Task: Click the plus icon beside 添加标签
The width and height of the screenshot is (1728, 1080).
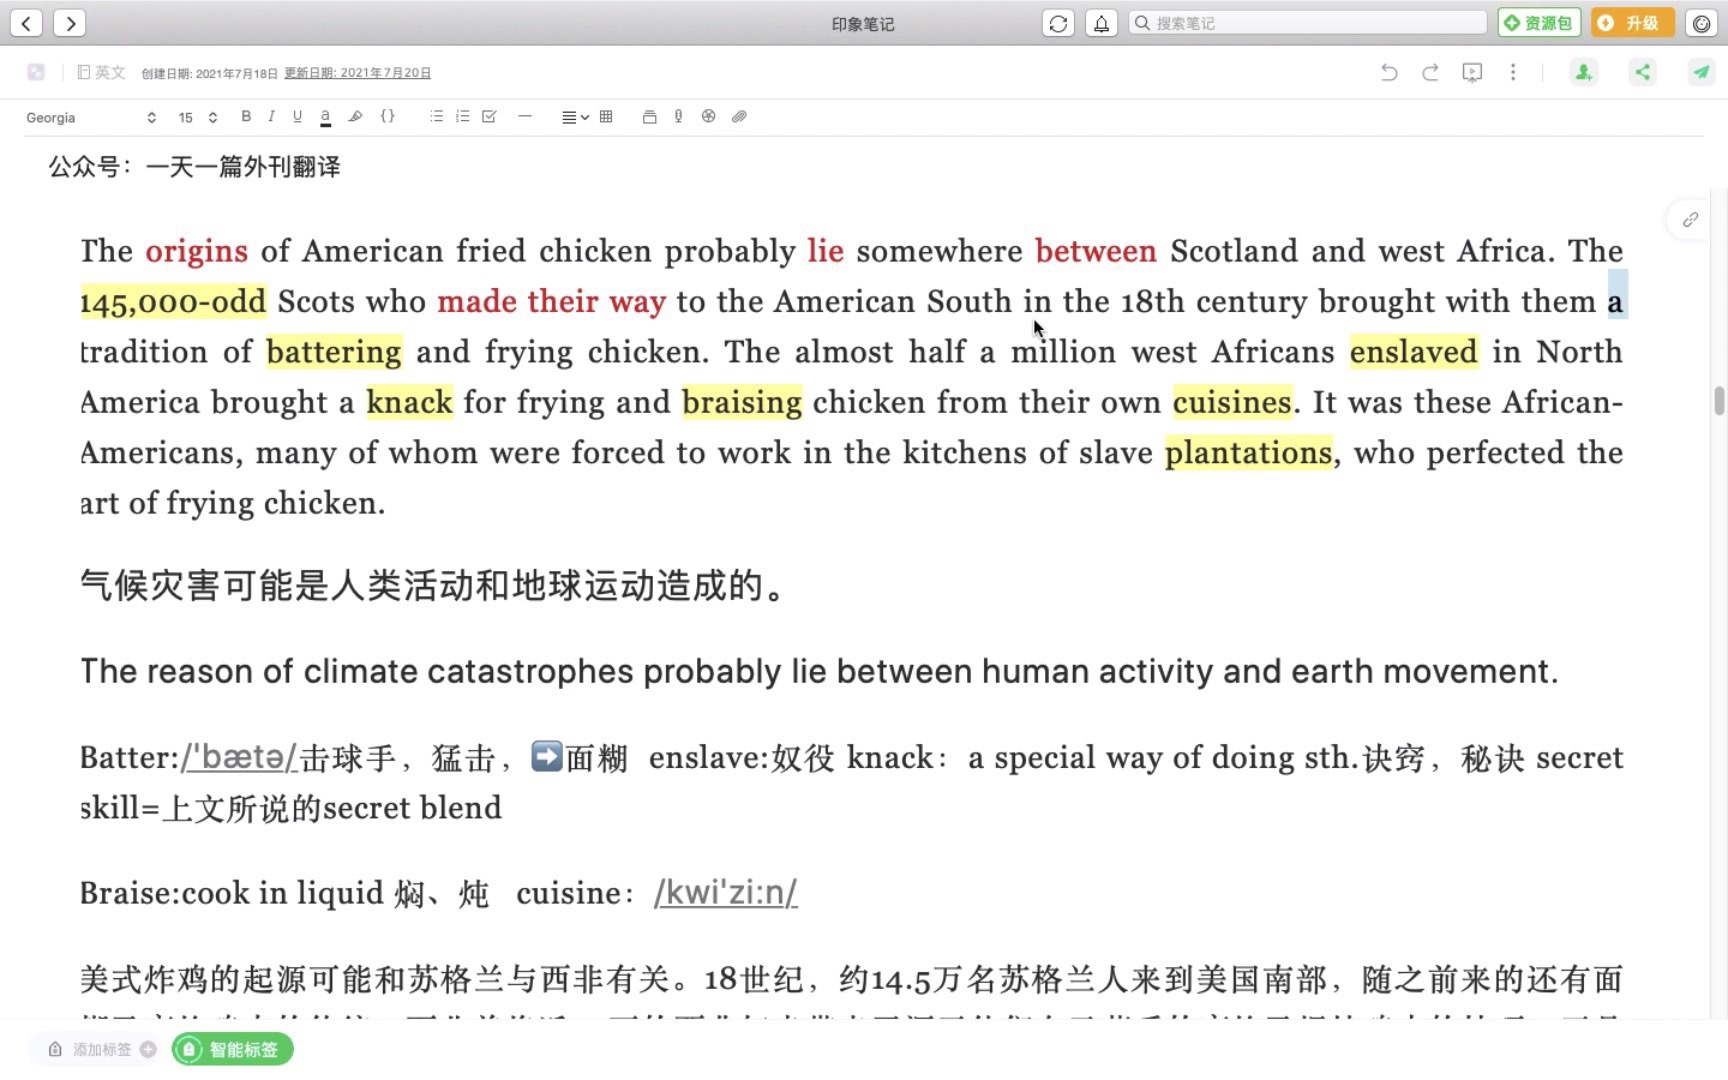Action: (148, 1049)
